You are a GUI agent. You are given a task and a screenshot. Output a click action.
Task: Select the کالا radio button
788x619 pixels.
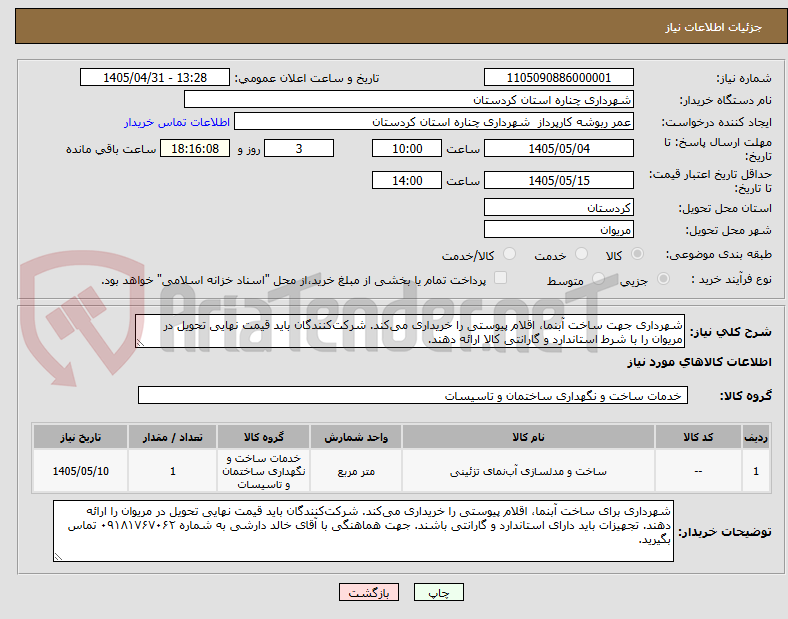637,254
